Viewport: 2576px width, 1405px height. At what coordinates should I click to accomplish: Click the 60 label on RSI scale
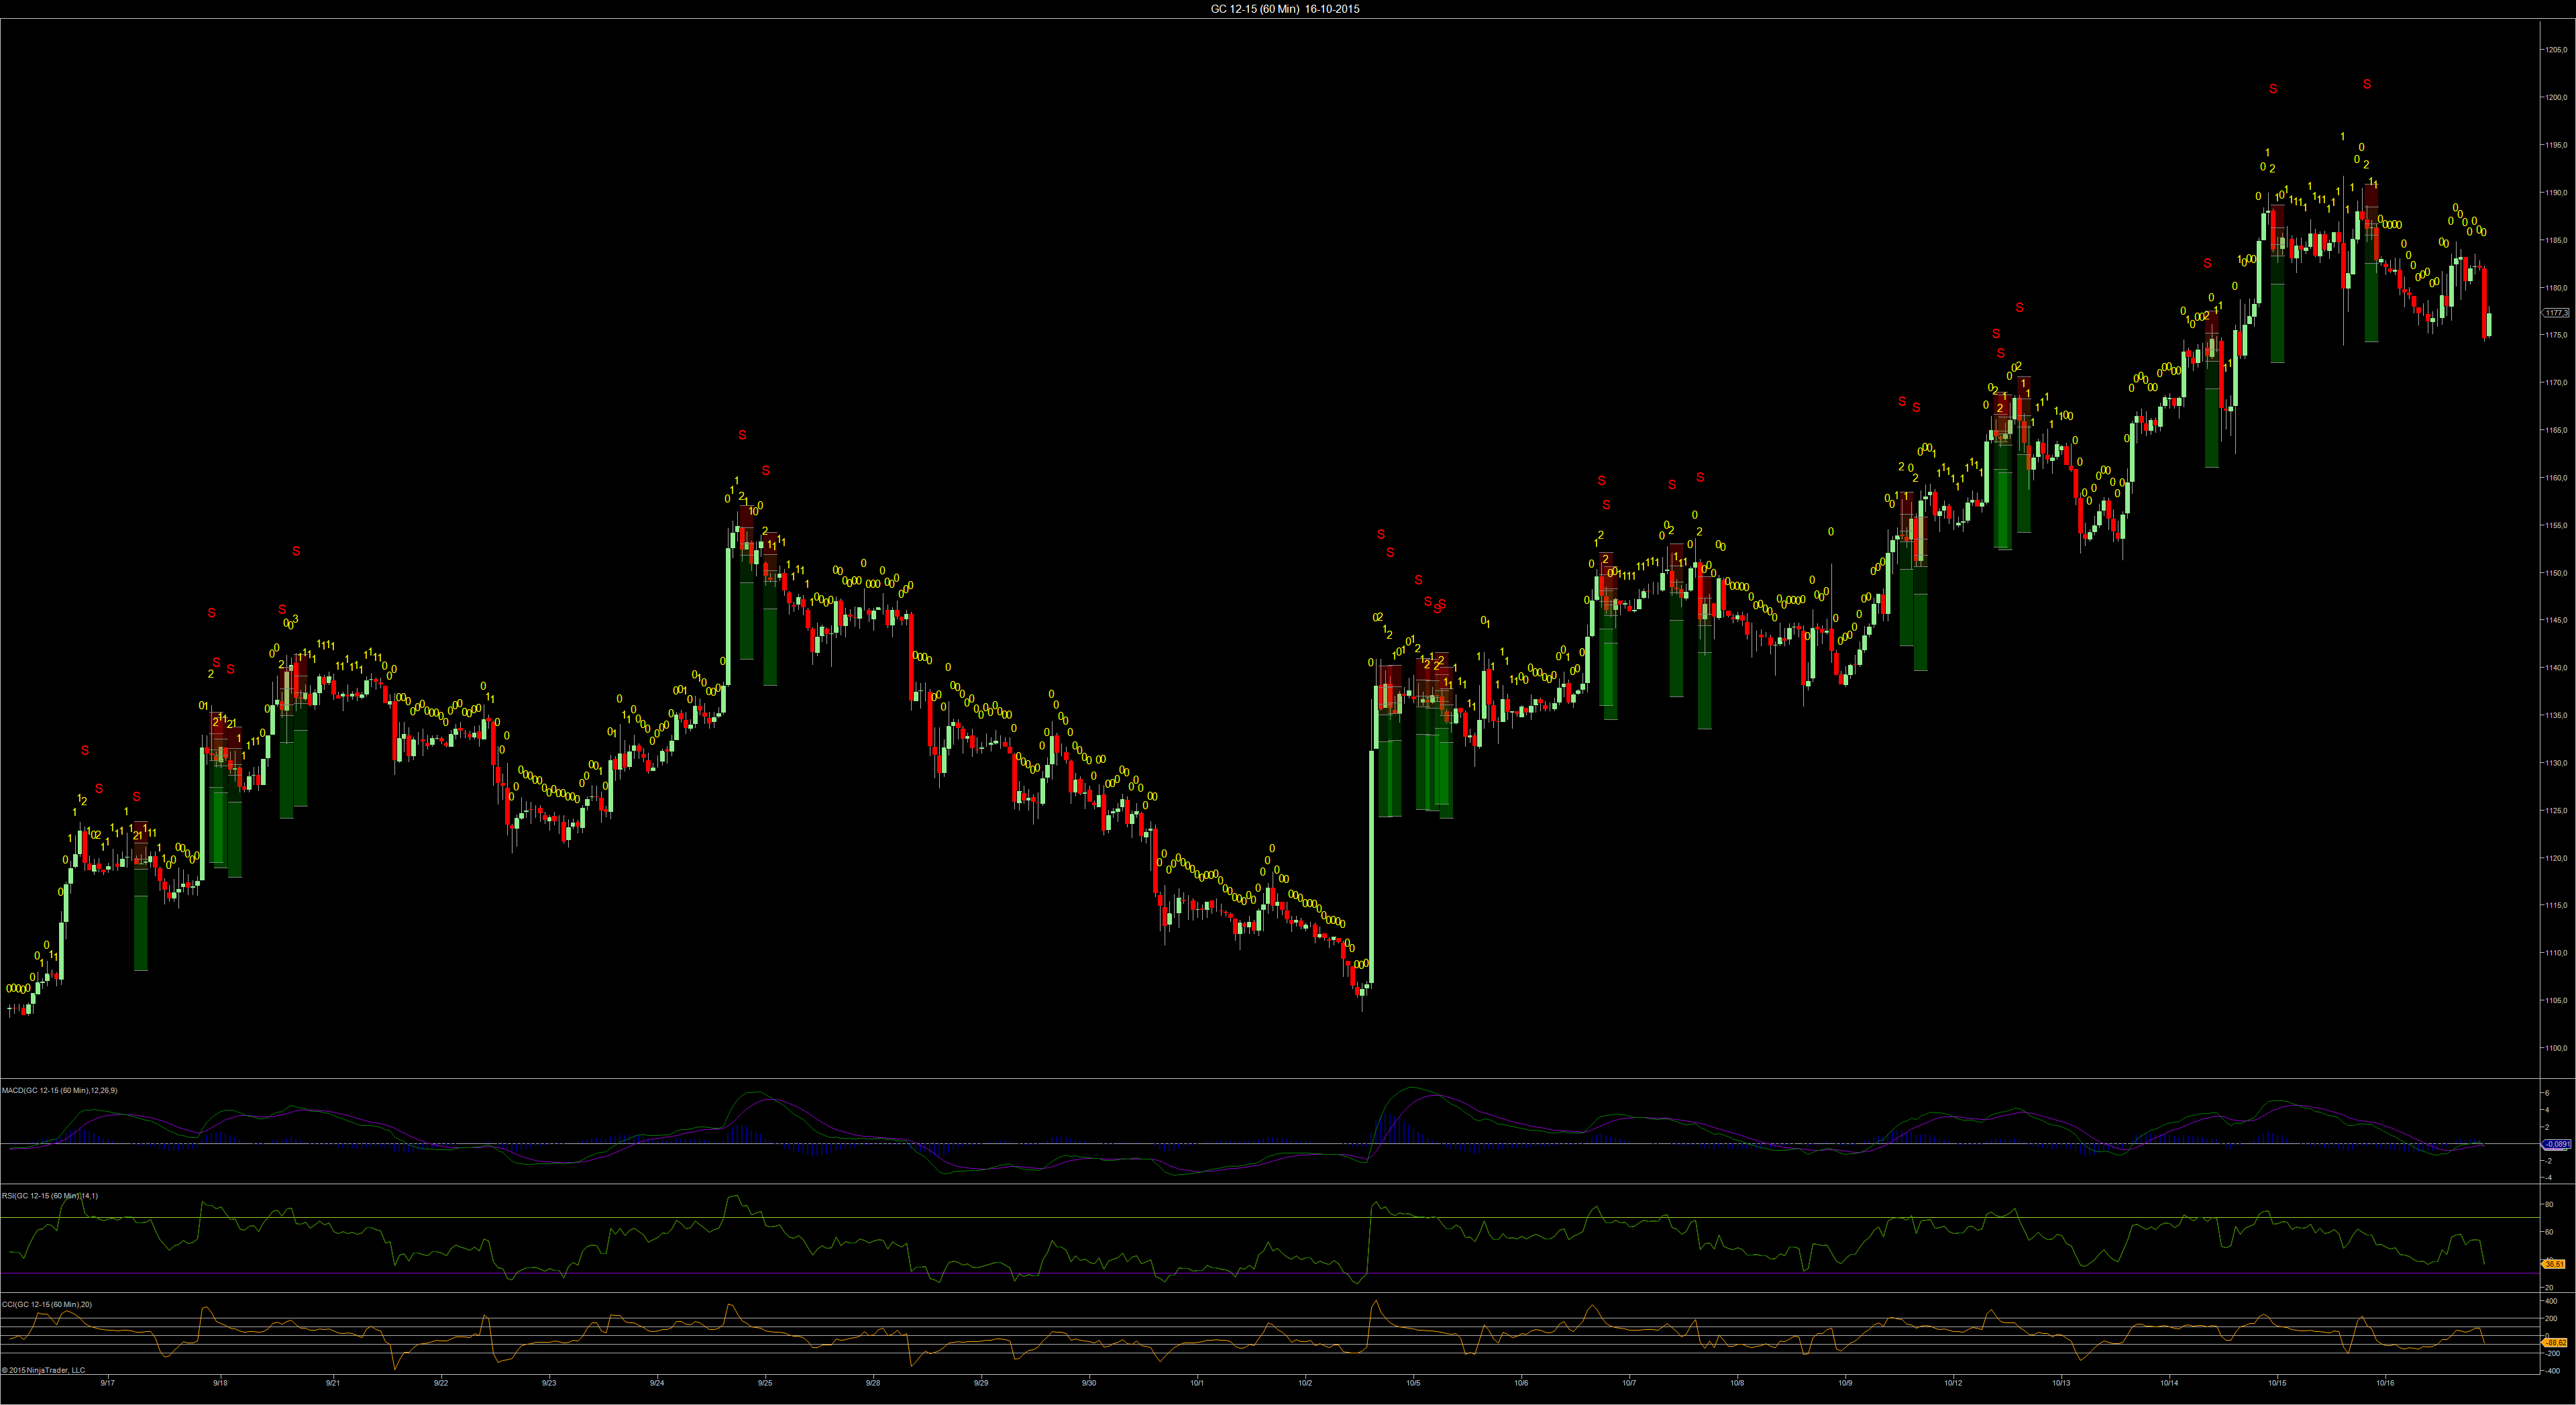(x=2549, y=1232)
